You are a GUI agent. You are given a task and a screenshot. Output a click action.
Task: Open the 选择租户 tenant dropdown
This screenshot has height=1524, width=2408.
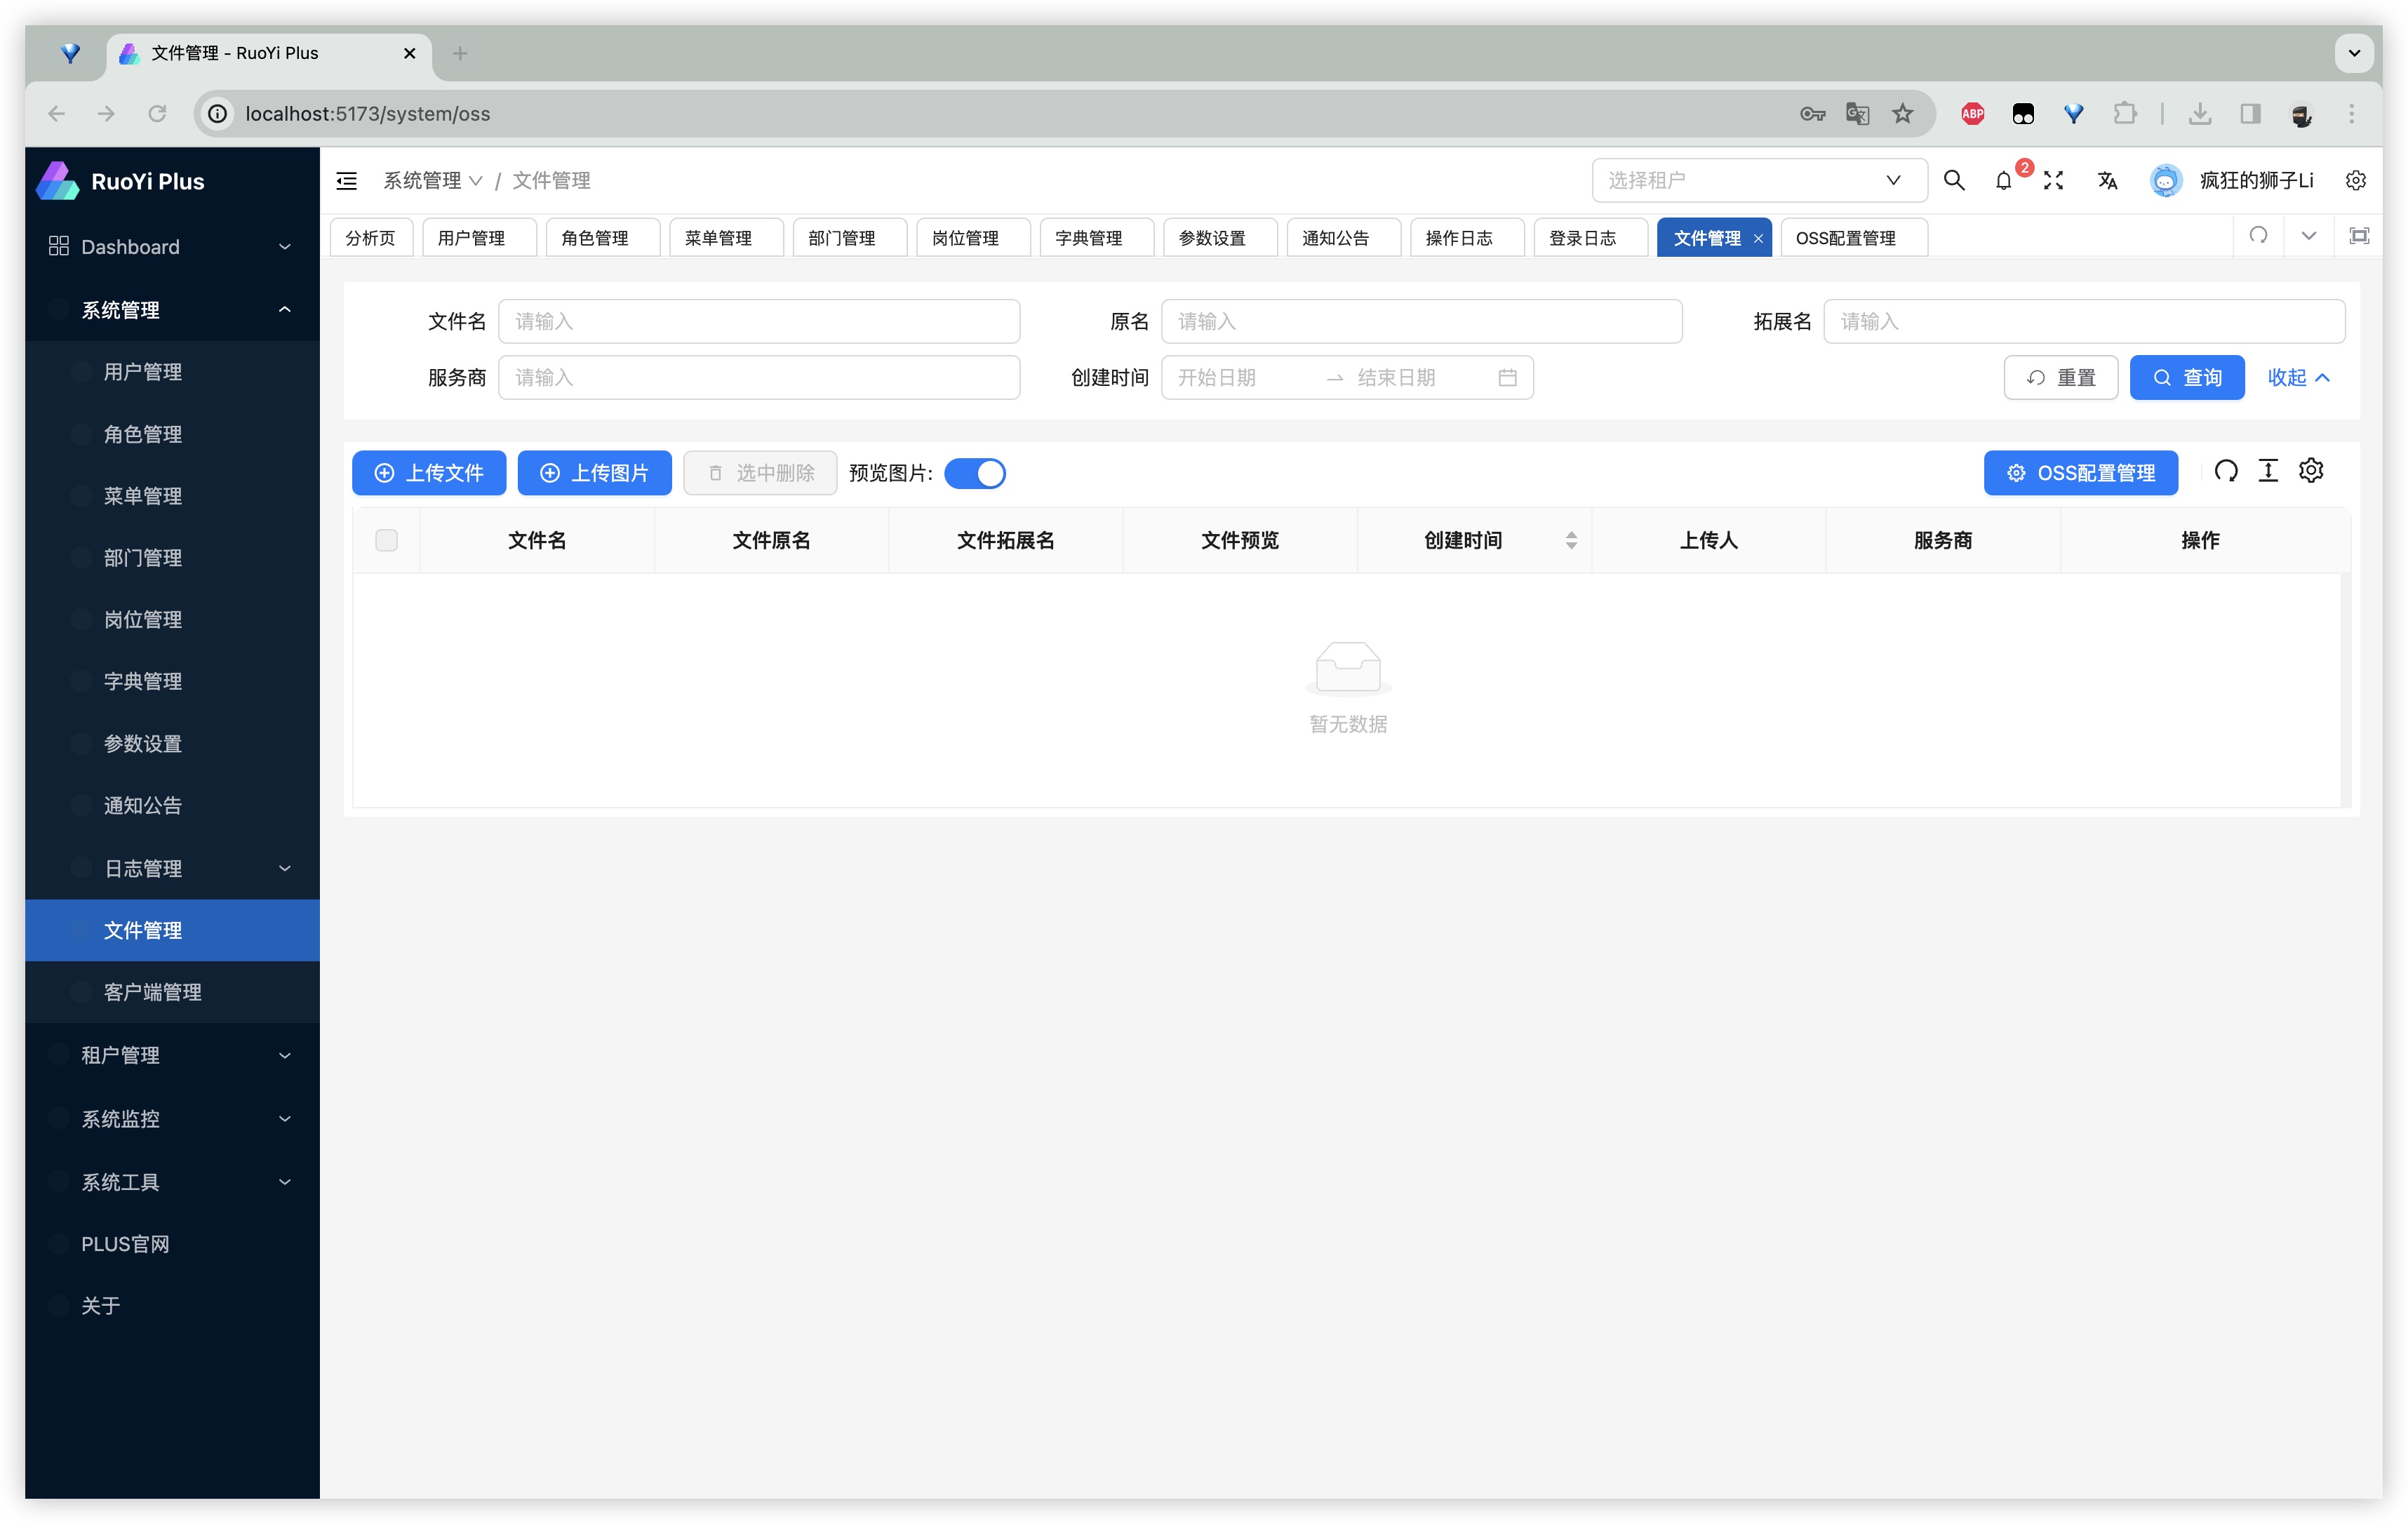tap(1758, 181)
